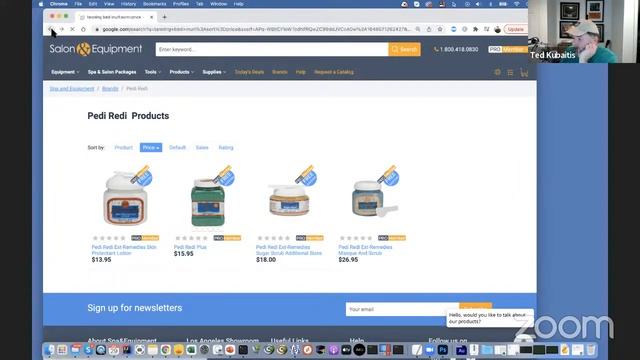Viewport: 640px width, 360px height.
Task: Open the Apple menu
Action: pyautogui.click(x=41, y=4)
